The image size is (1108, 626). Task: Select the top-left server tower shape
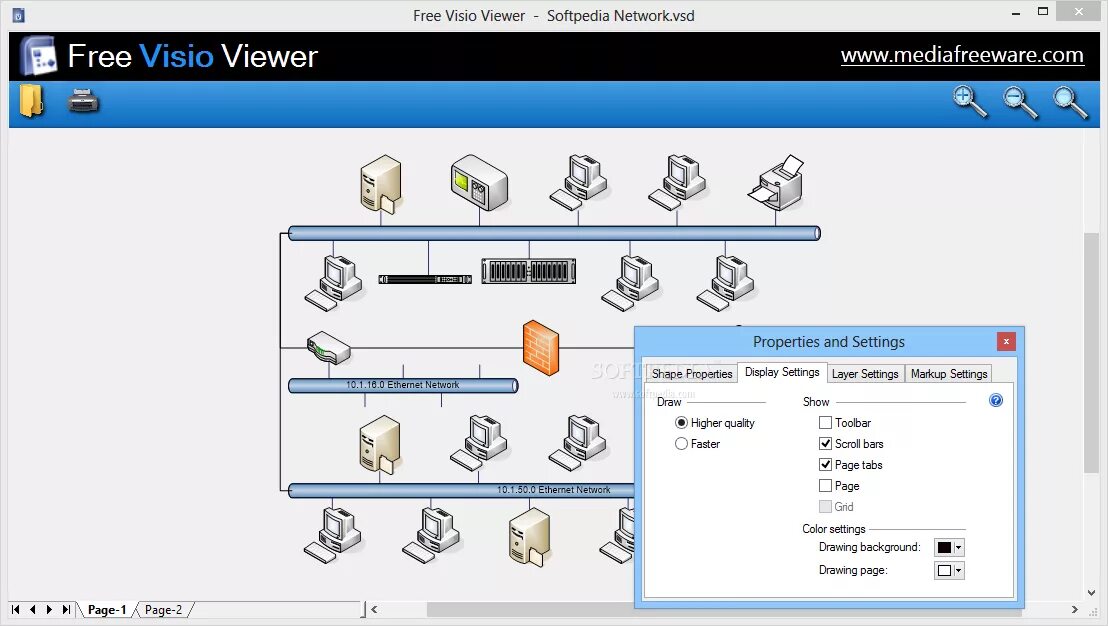point(381,184)
